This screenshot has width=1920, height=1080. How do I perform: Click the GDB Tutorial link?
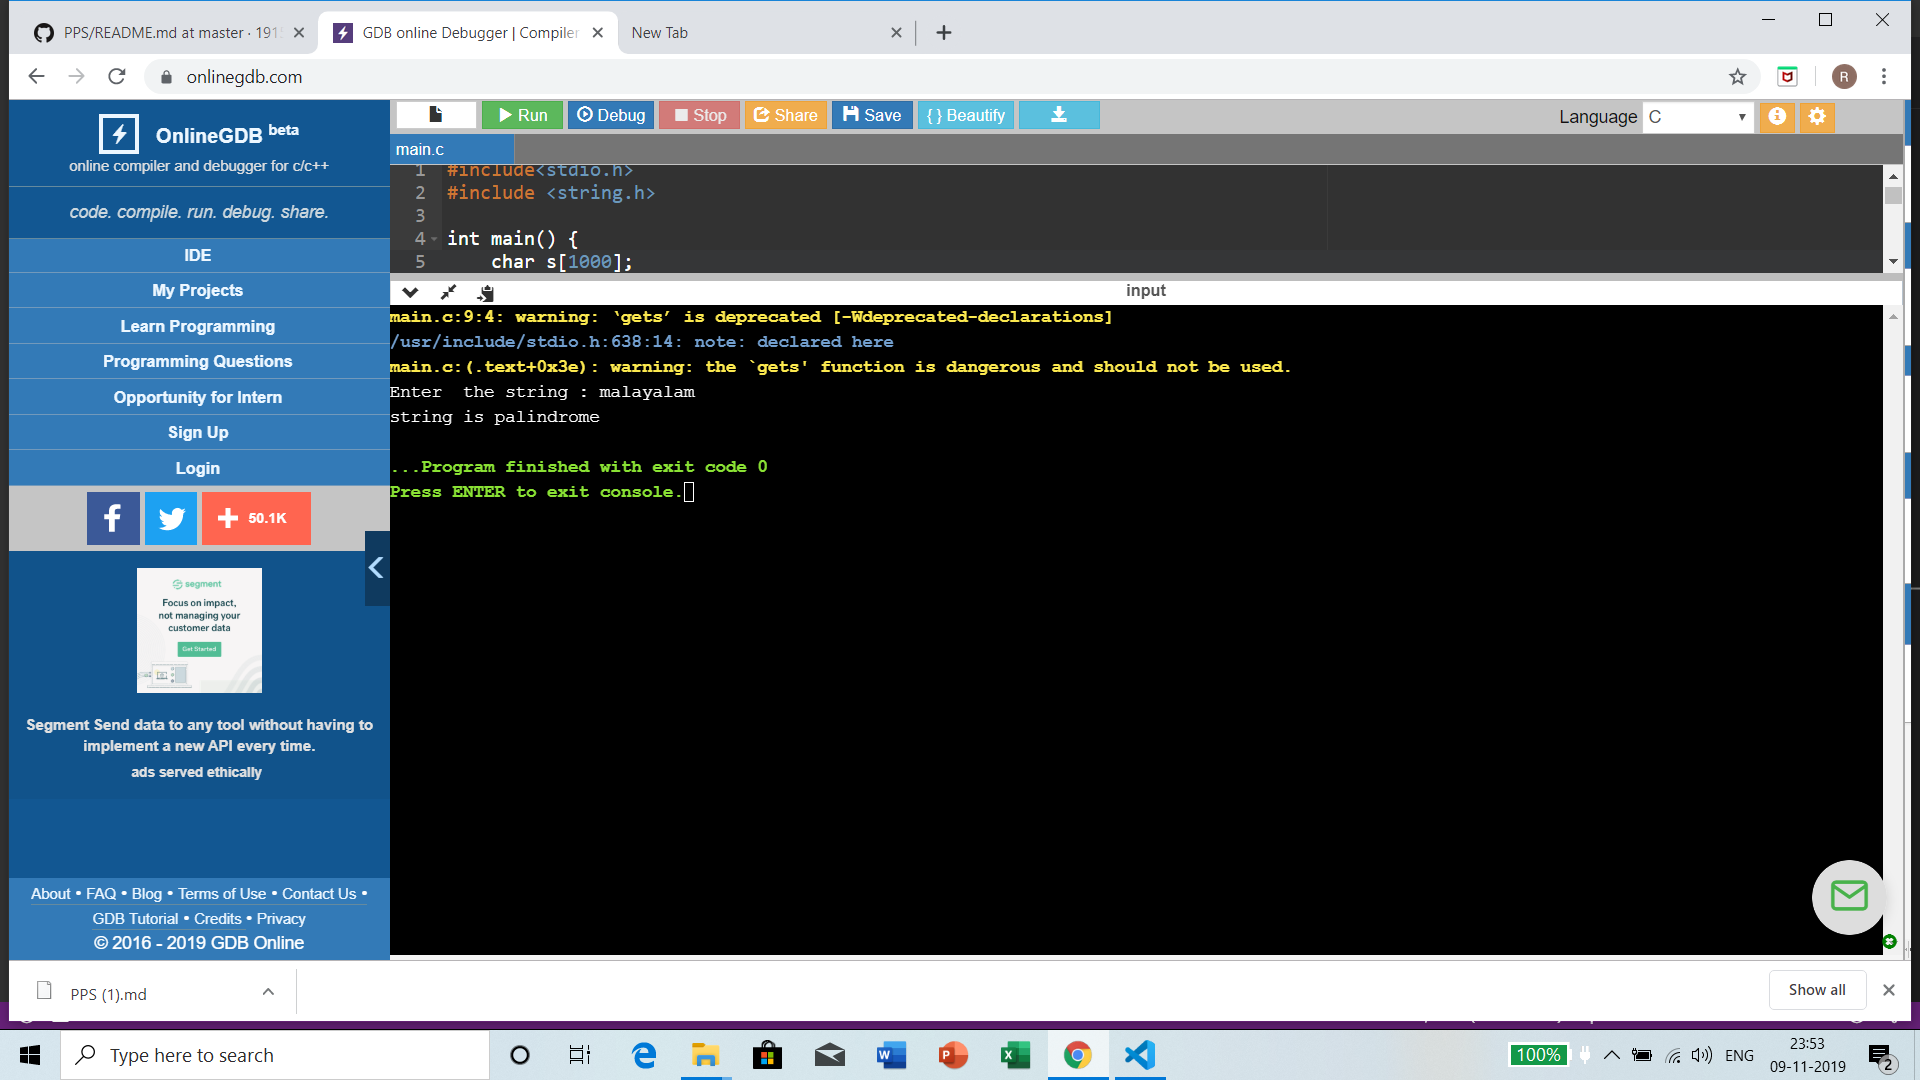pos(135,918)
